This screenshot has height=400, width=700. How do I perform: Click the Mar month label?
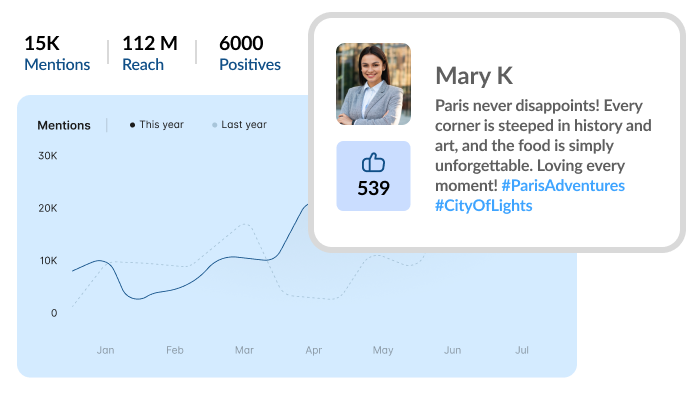[244, 351]
